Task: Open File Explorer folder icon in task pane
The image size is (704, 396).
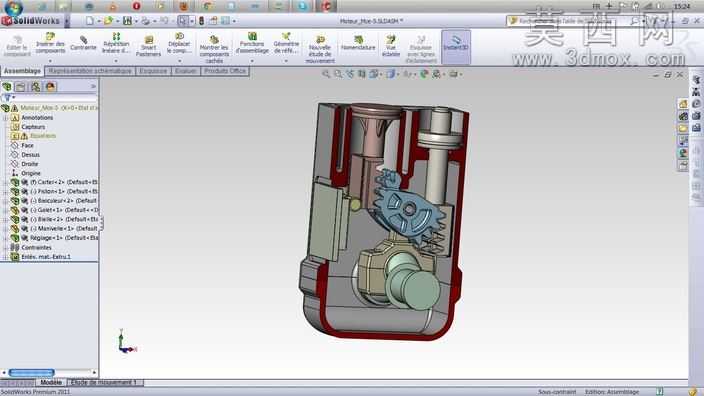Action: tap(683, 128)
